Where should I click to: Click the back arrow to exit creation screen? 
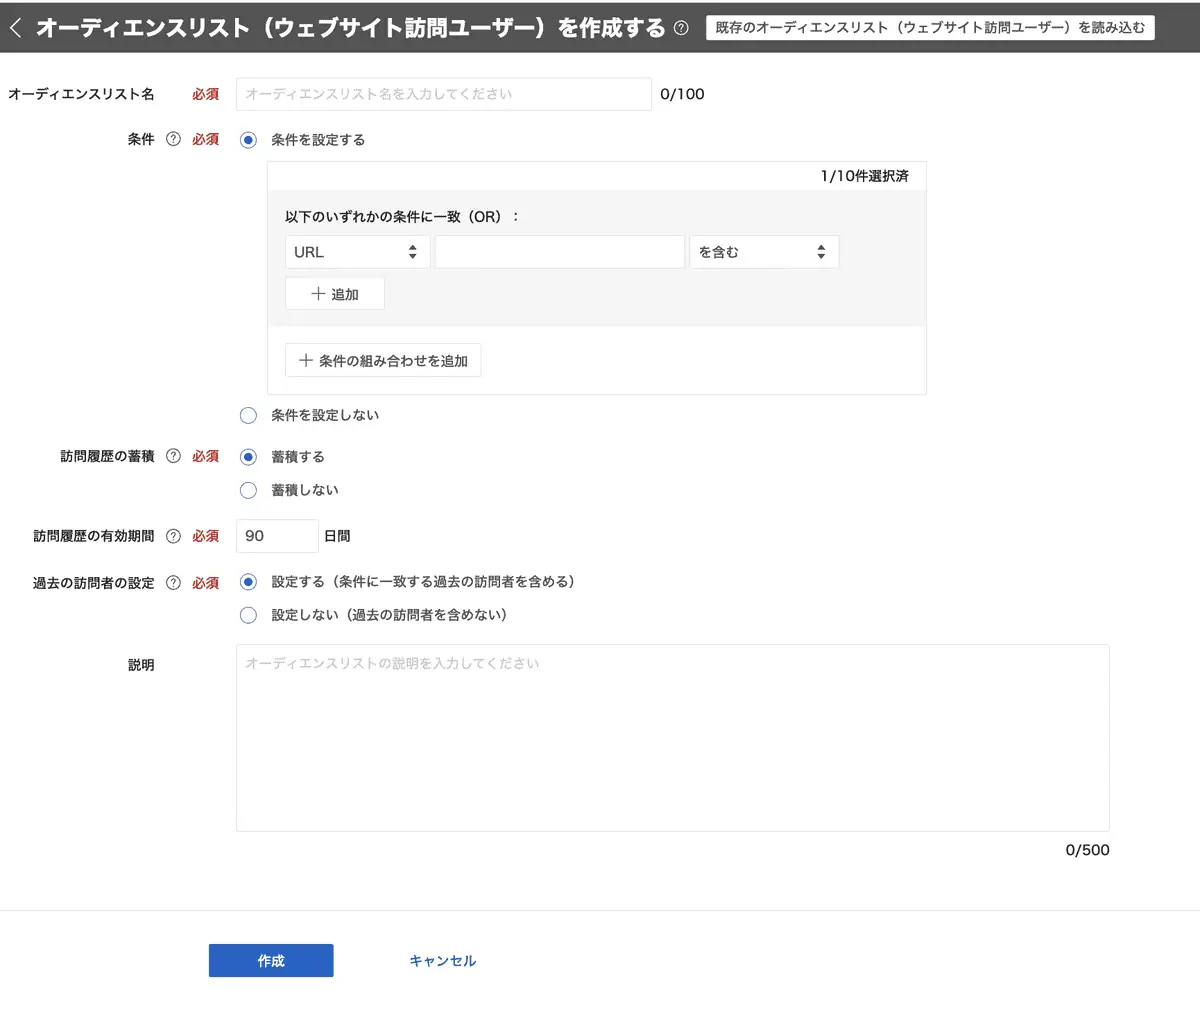(16, 27)
